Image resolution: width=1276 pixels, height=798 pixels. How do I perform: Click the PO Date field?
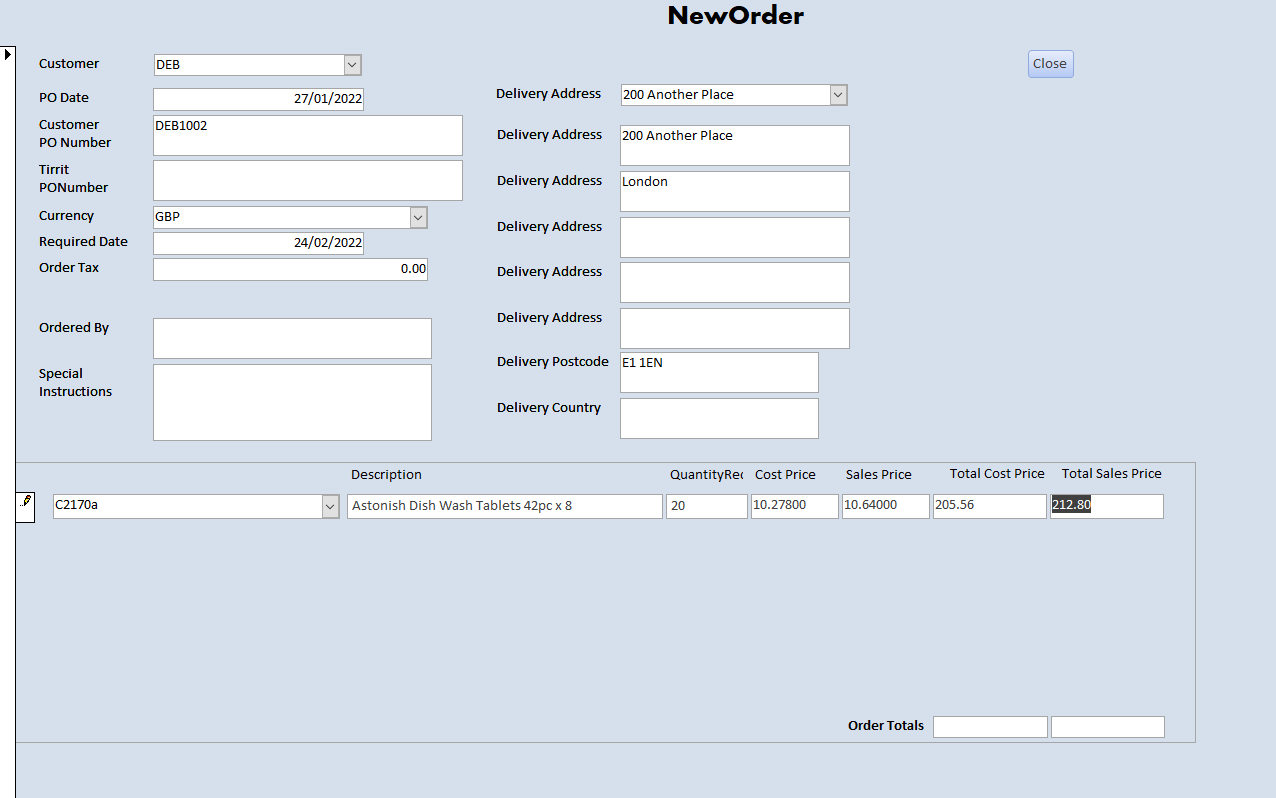(258, 99)
